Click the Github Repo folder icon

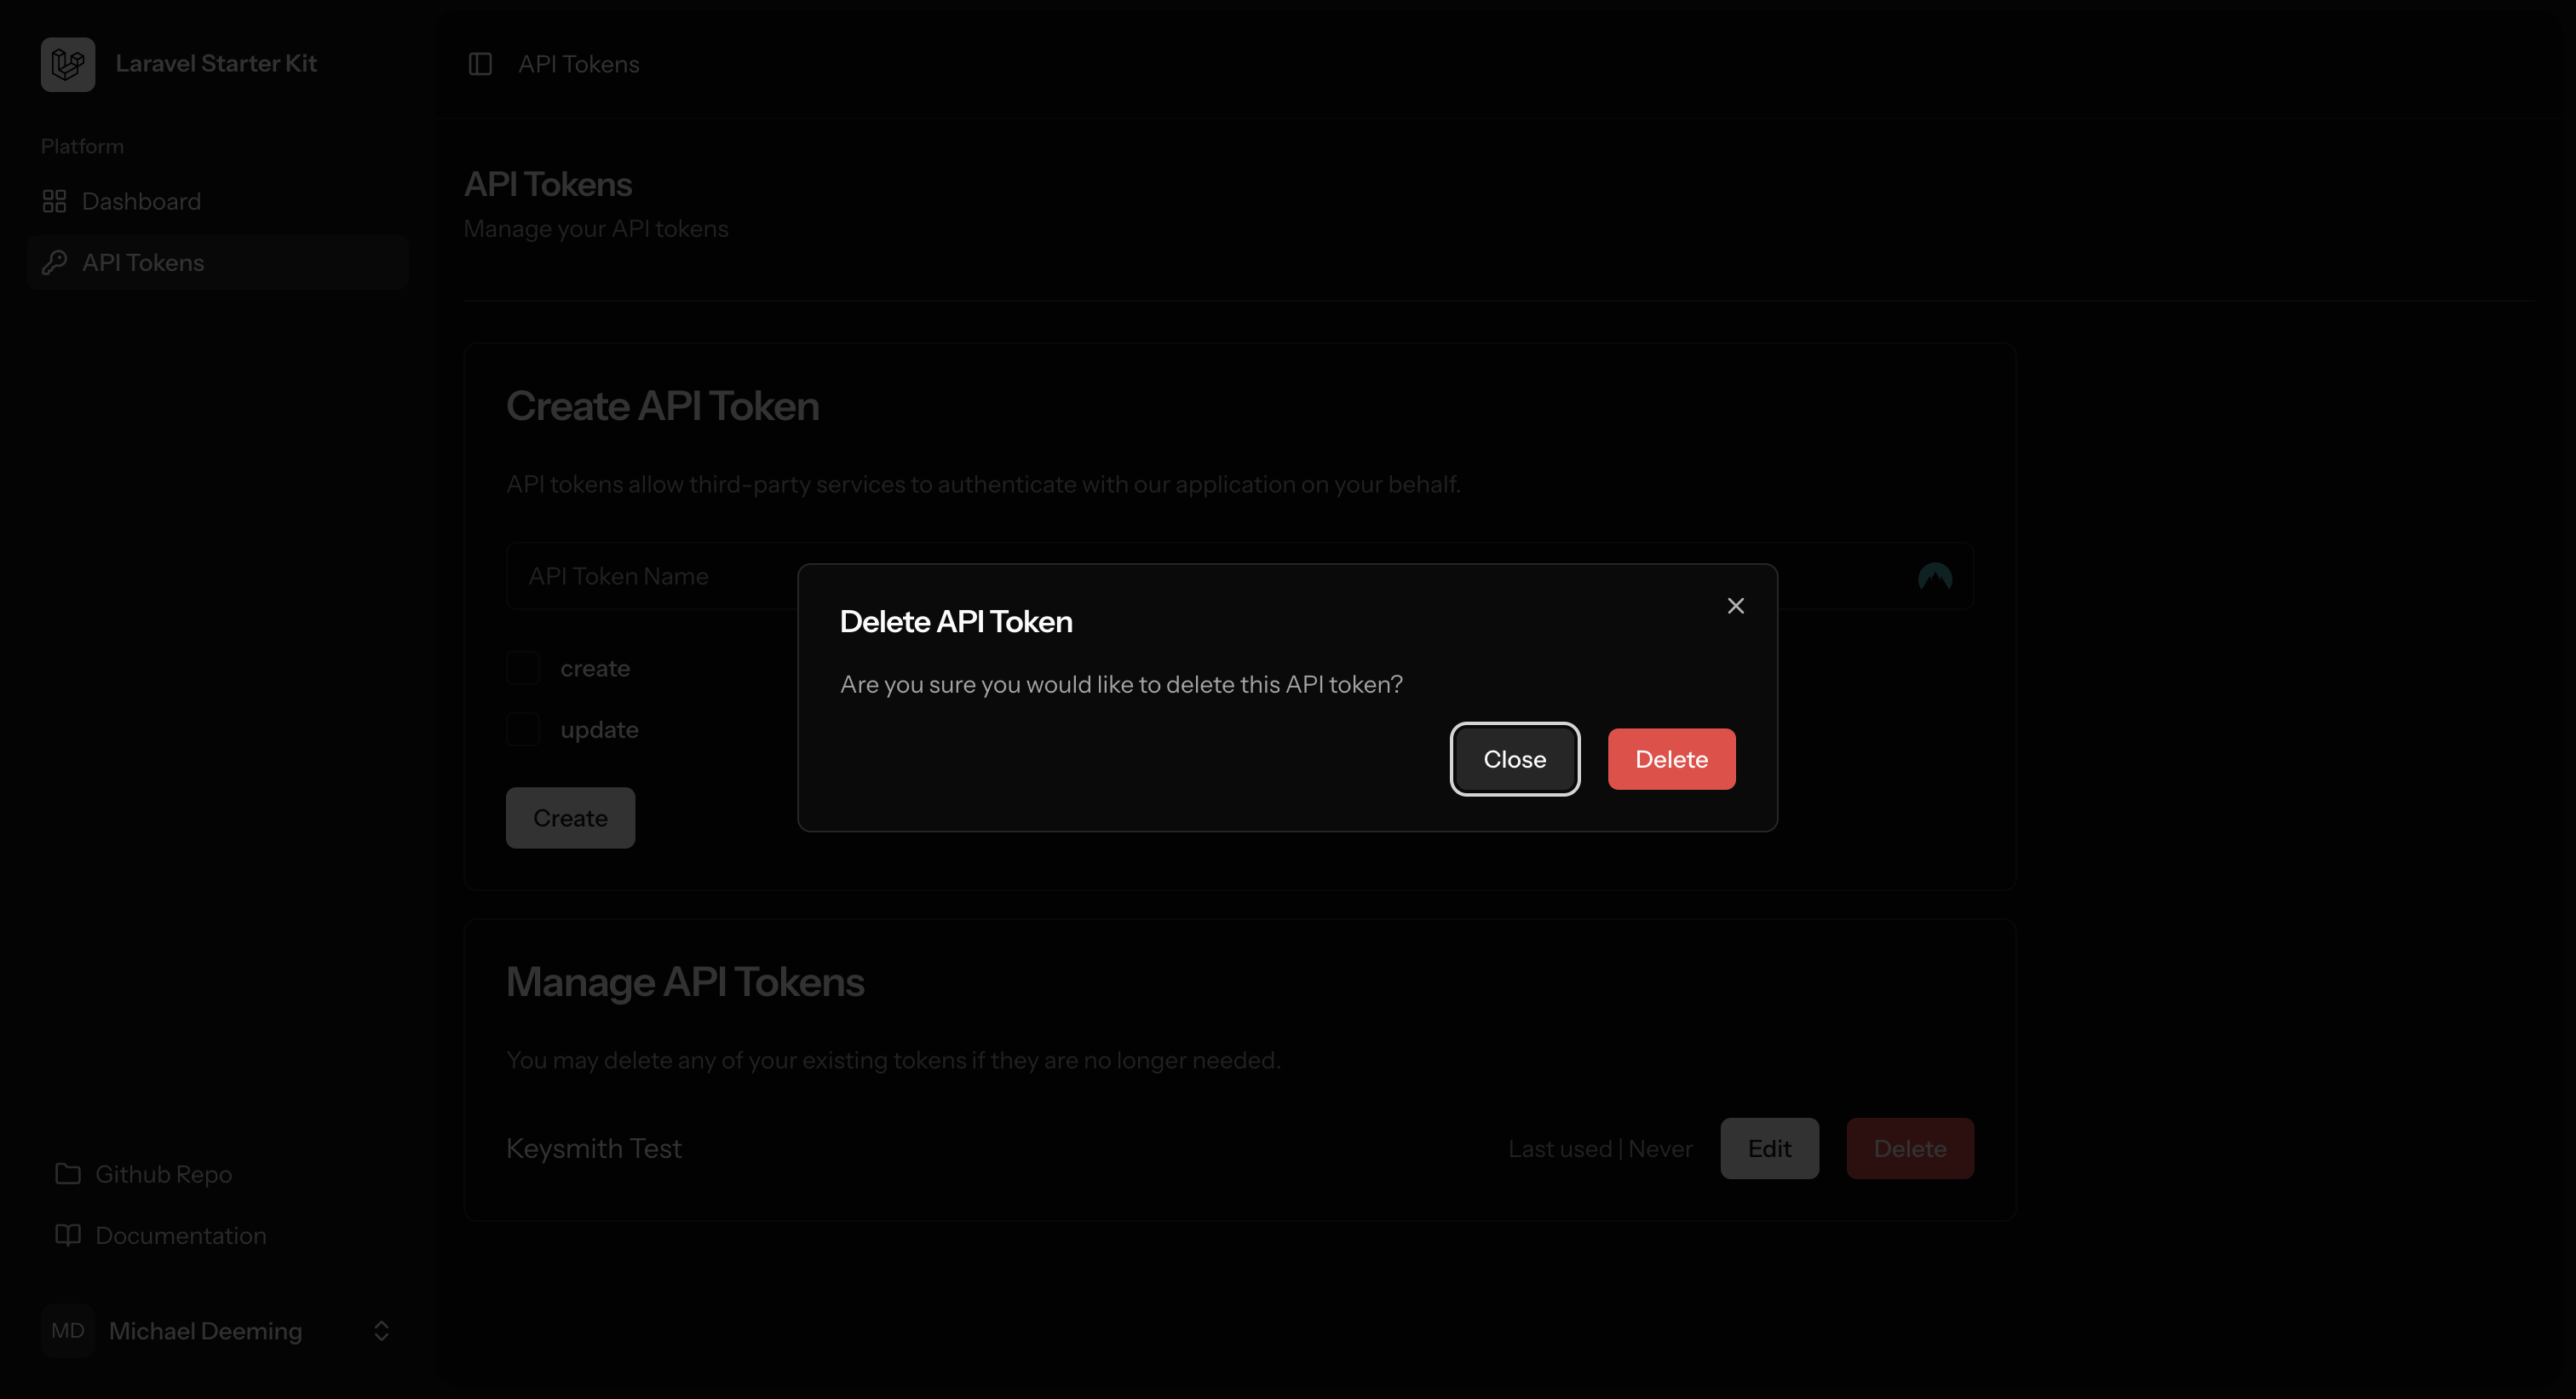pos(68,1174)
